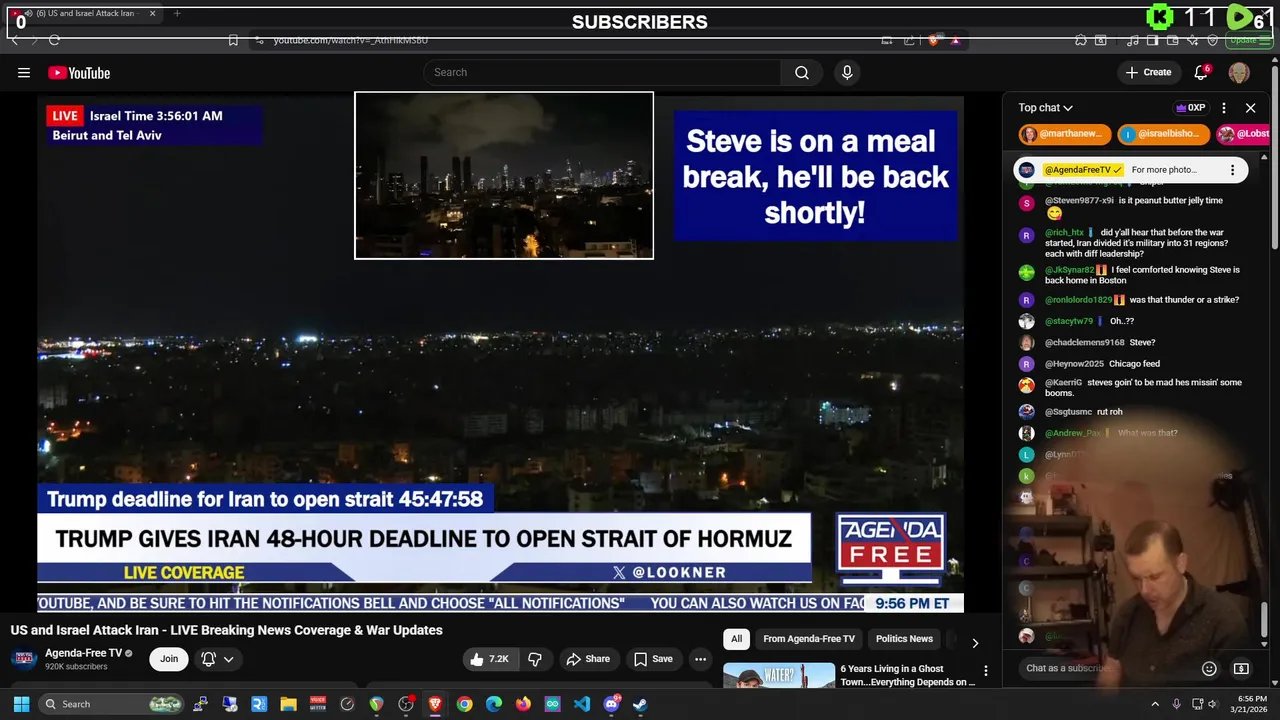The height and width of the screenshot is (720, 1280).
Task: Share the video
Action: pos(587,659)
